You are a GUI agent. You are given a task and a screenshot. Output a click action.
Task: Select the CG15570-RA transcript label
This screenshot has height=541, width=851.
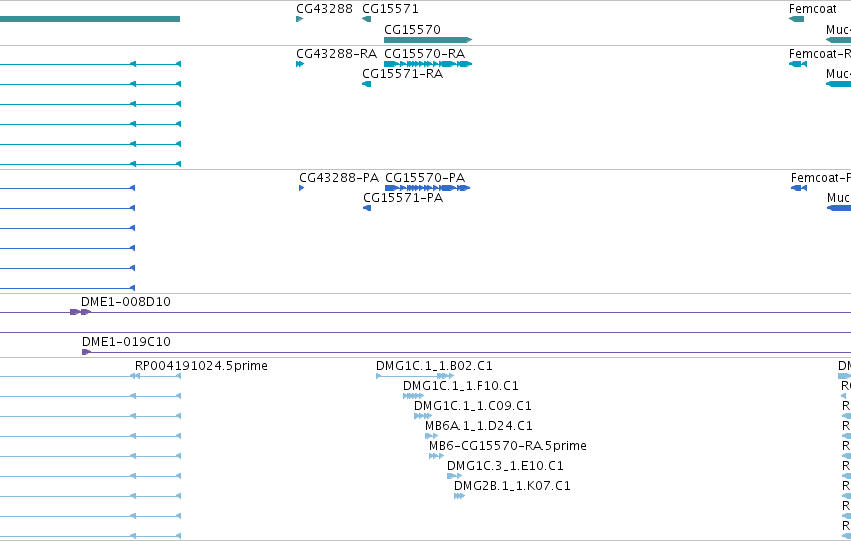424,54
